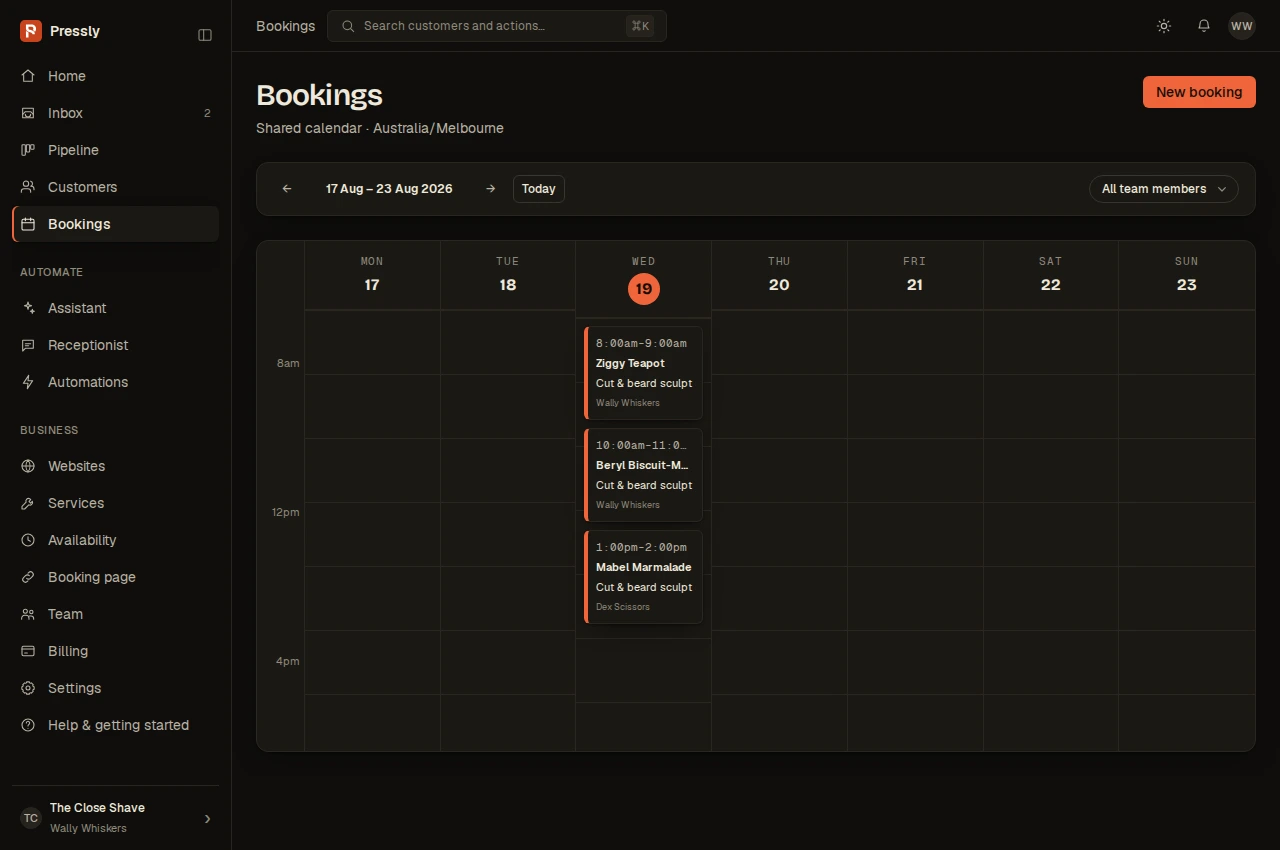Click the Receptionist chat icon

[x=28, y=345]
